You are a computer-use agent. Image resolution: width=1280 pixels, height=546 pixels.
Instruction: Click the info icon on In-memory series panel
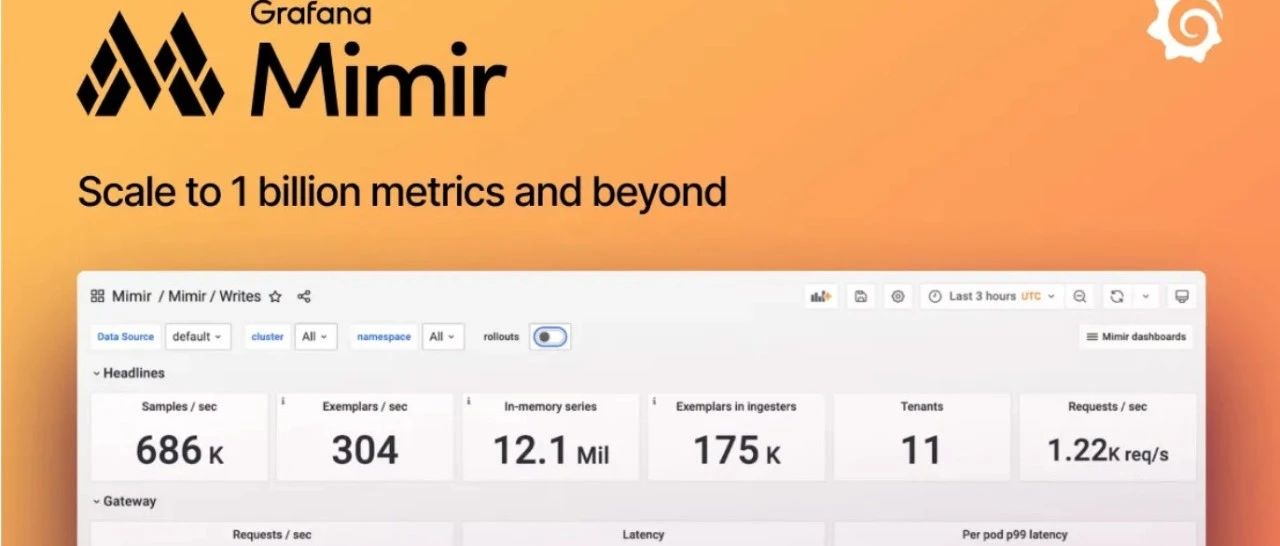(x=468, y=401)
